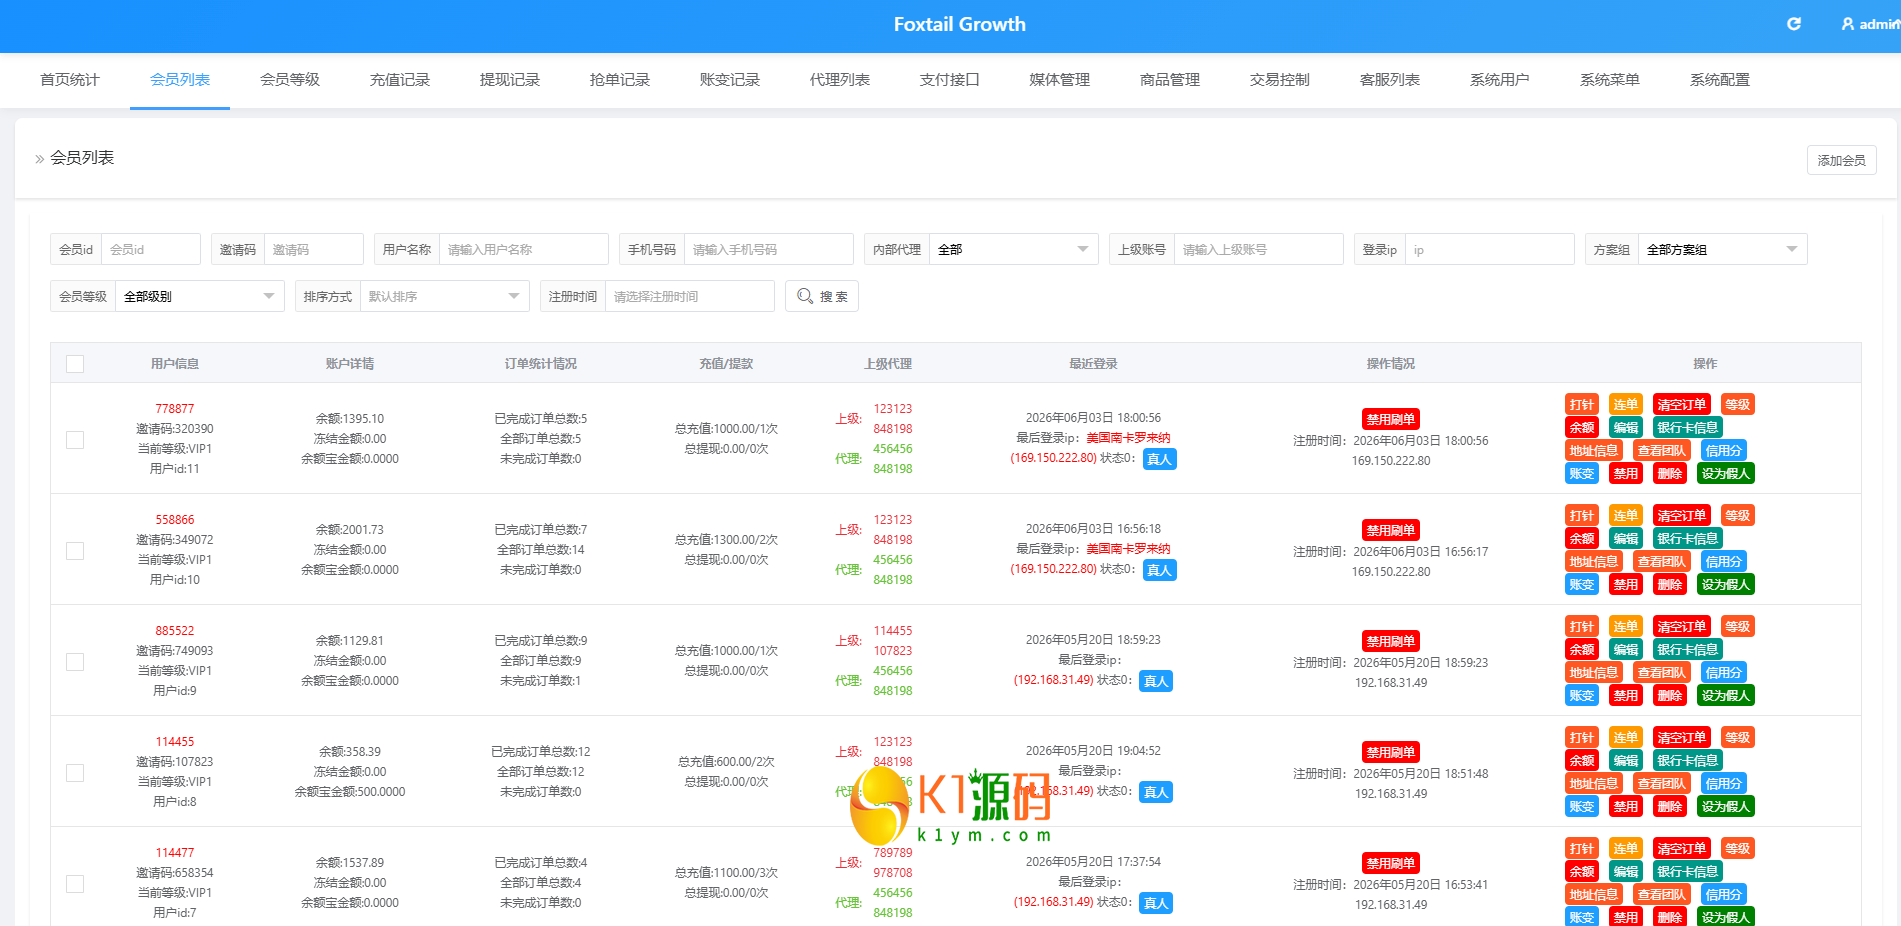1901x926 pixels.
Task: Click 银行卡信息 for user 778877
Action: pyautogui.click(x=1688, y=428)
